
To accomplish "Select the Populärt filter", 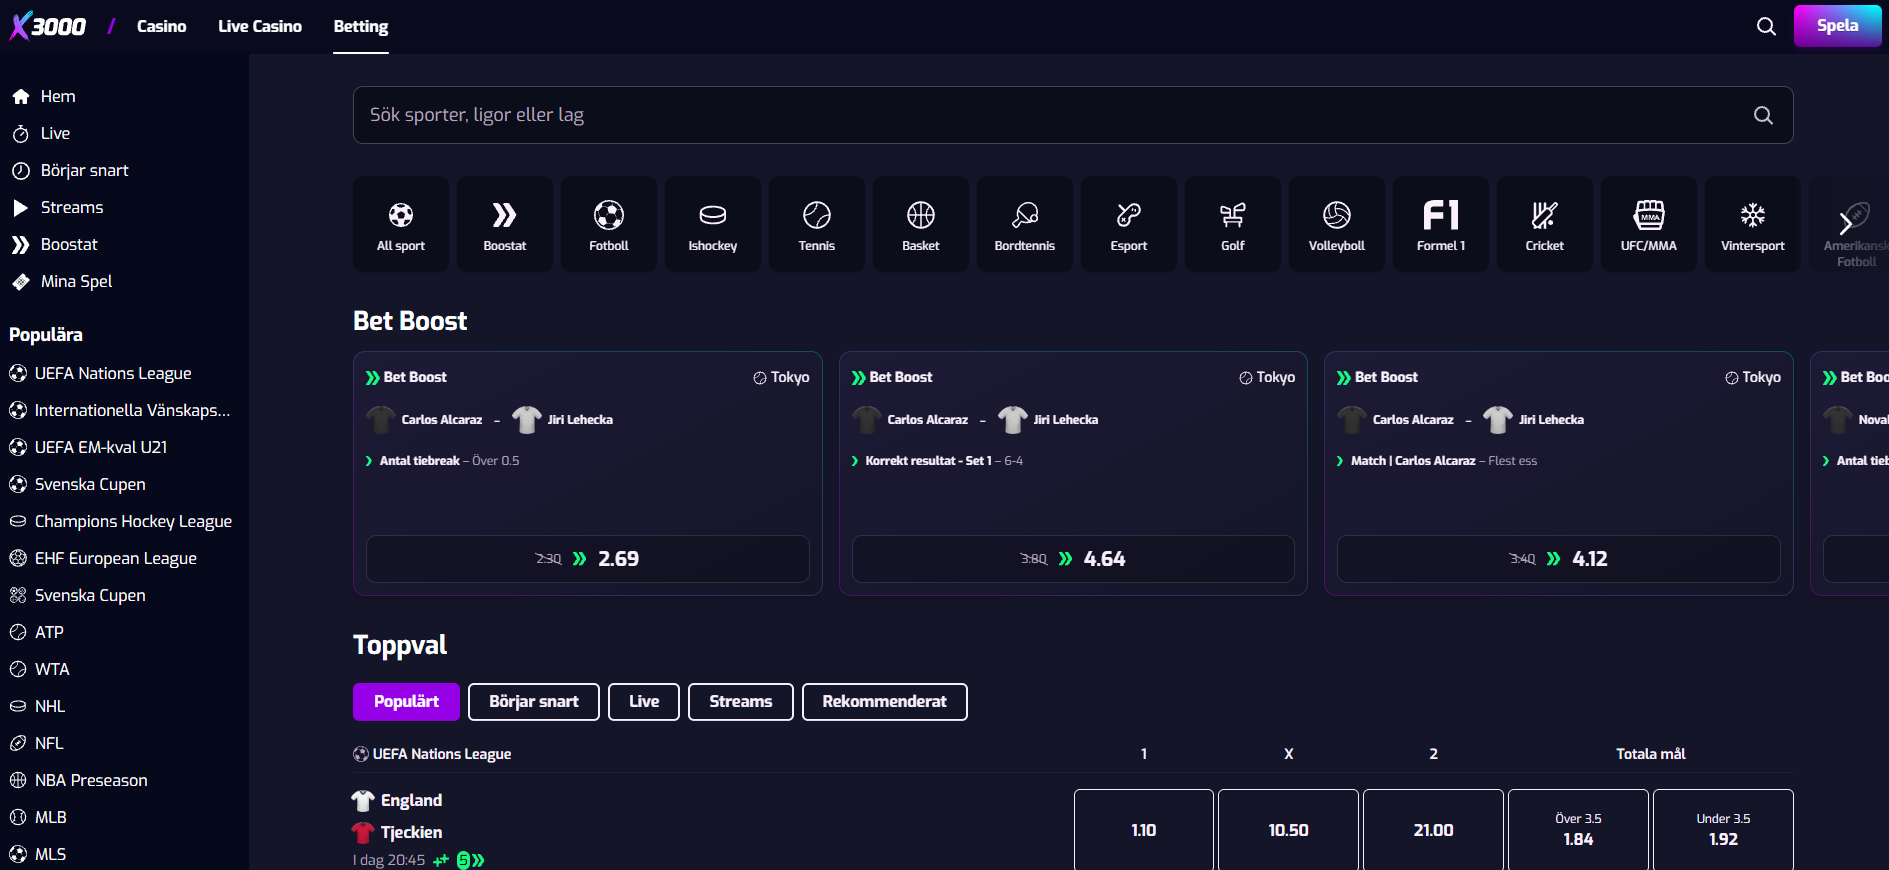I will (x=406, y=702).
